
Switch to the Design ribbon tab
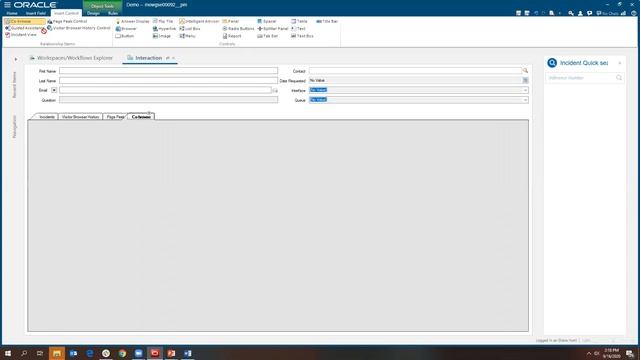pyautogui.click(x=93, y=13)
